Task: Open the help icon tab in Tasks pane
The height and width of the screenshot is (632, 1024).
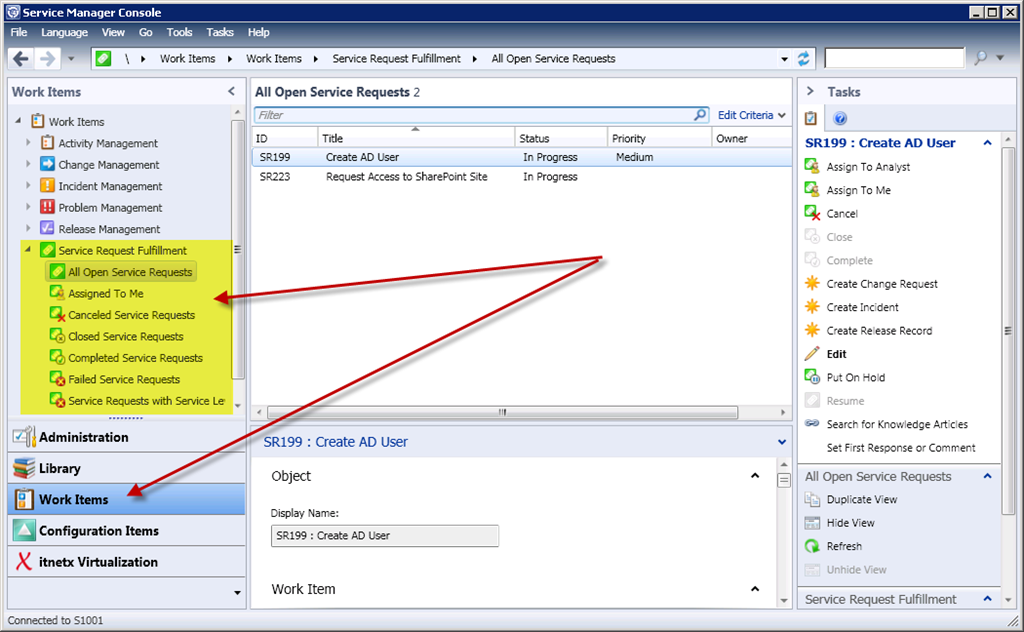Action: [840, 118]
